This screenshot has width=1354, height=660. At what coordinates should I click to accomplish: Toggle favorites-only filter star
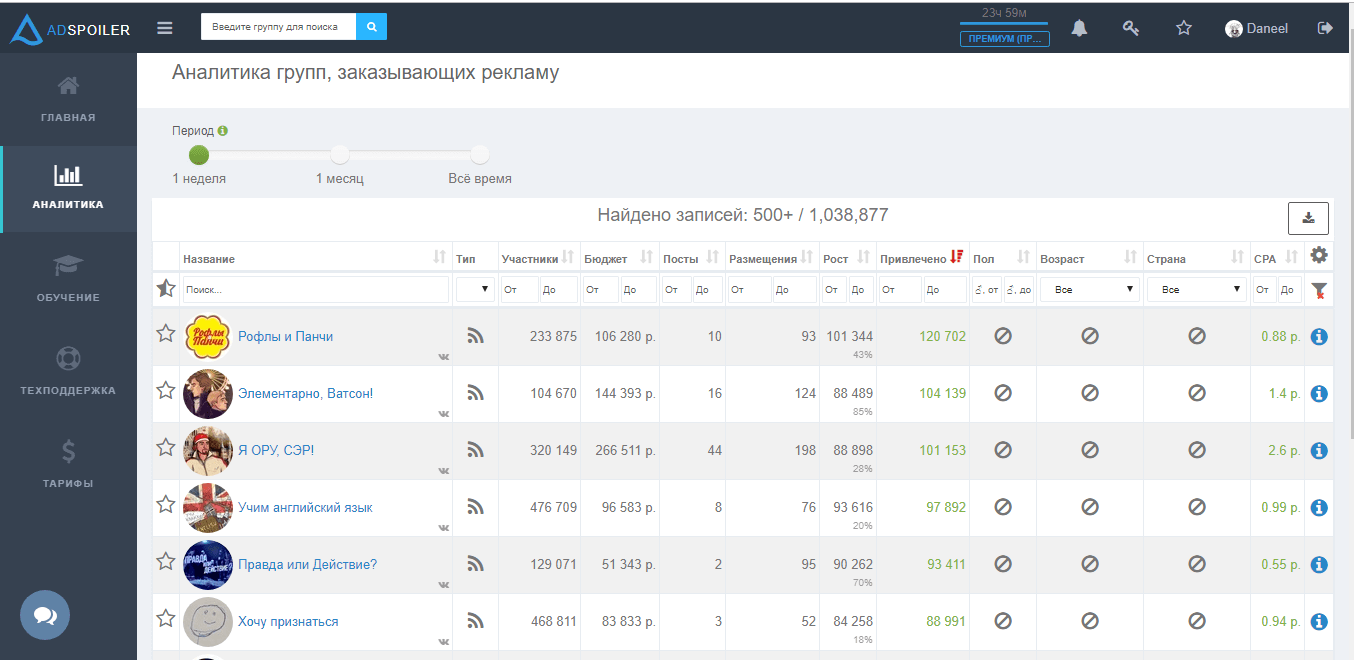[x=166, y=289]
